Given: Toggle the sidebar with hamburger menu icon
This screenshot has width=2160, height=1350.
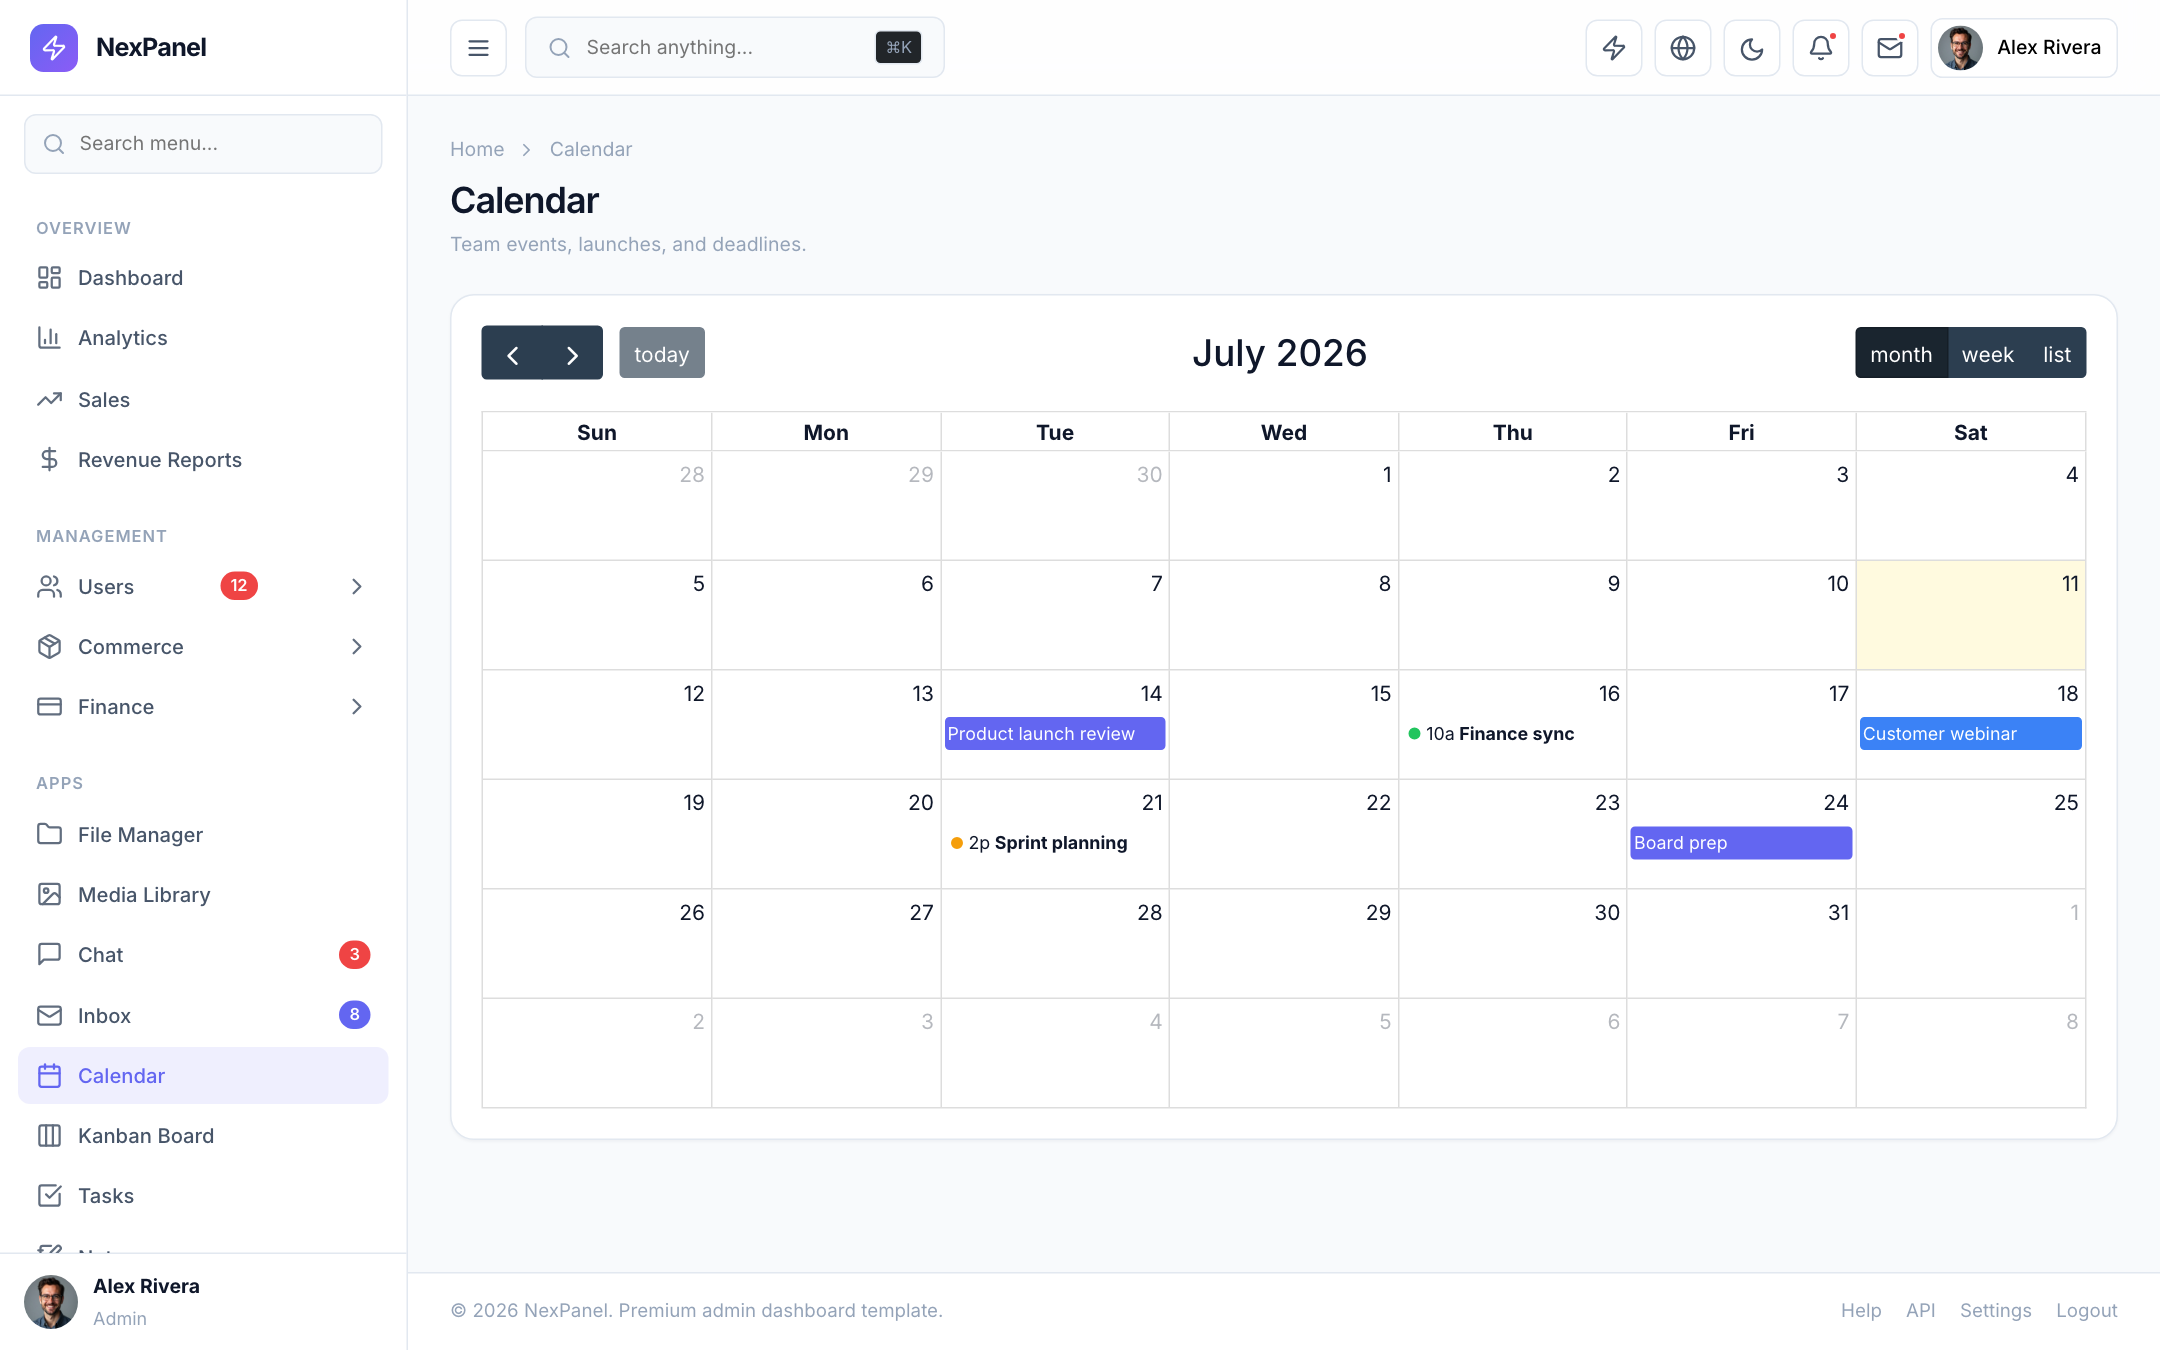Looking at the screenshot, I should pyautogui.click(x=478, y=47).
